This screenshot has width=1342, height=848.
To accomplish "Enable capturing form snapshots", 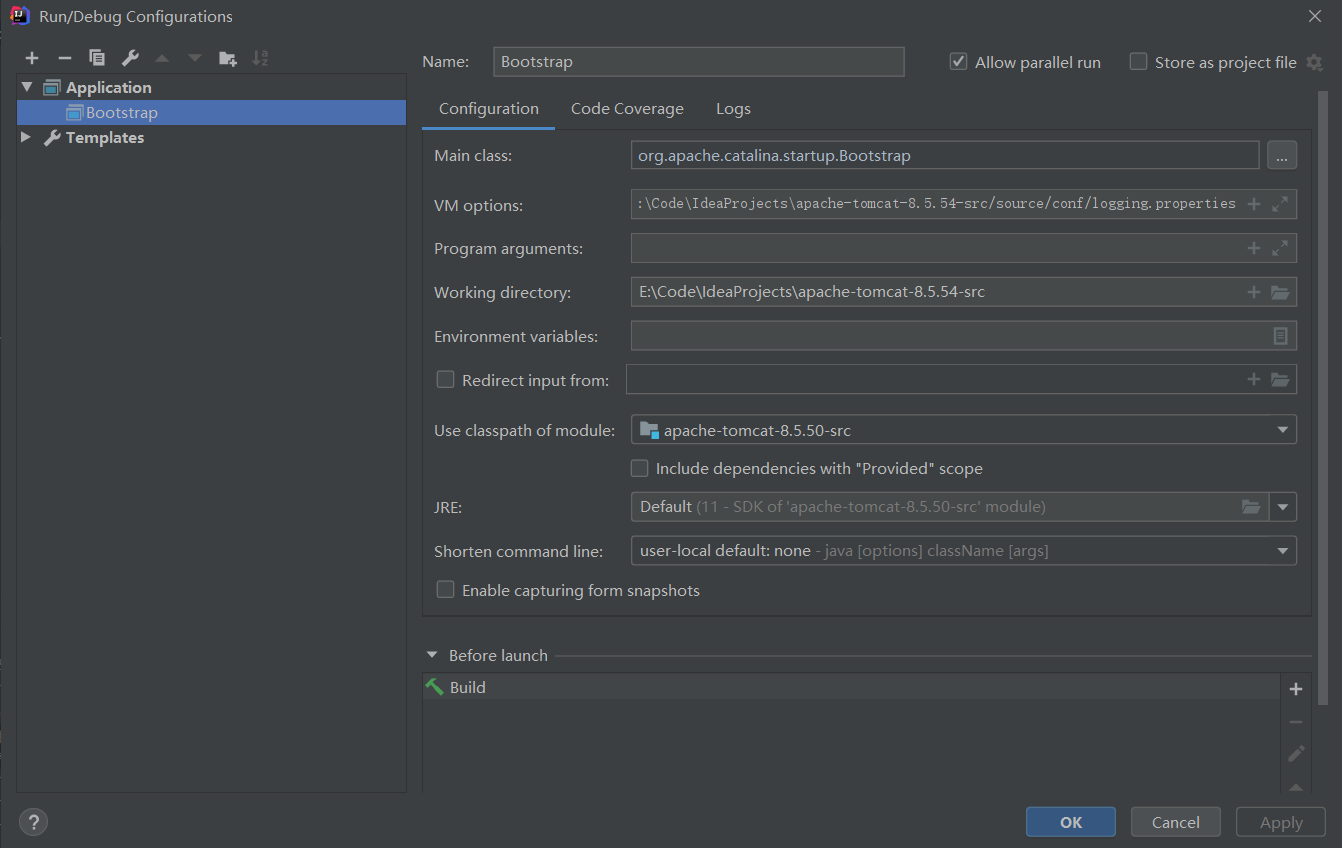I will 445,590.
